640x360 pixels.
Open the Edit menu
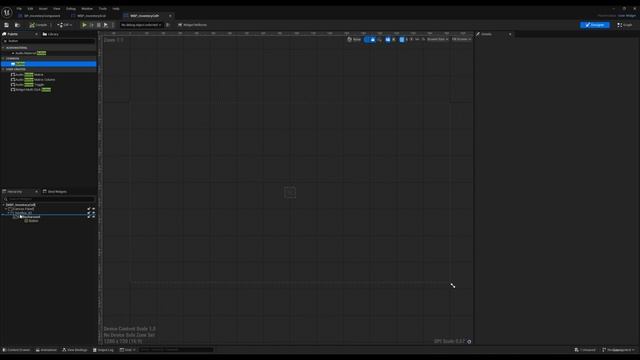30,9
